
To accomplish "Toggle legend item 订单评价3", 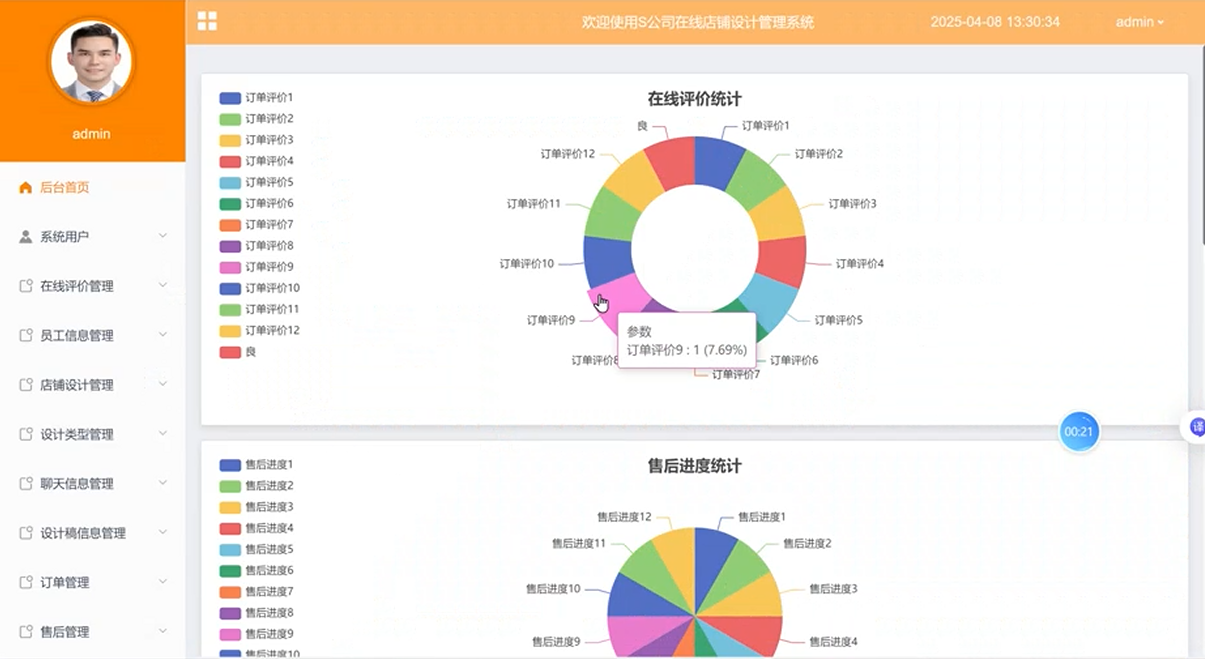I will click(256, 140).
